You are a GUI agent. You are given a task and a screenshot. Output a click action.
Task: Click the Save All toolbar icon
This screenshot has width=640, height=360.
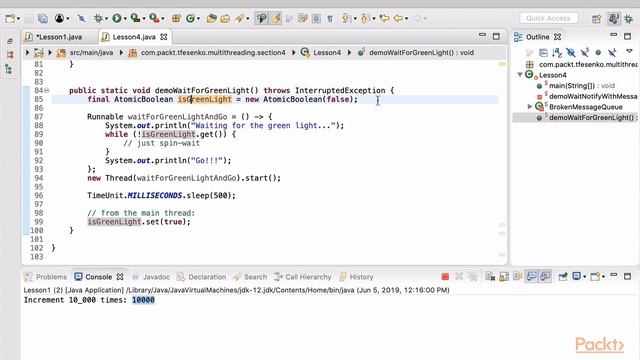pos(42,18)
